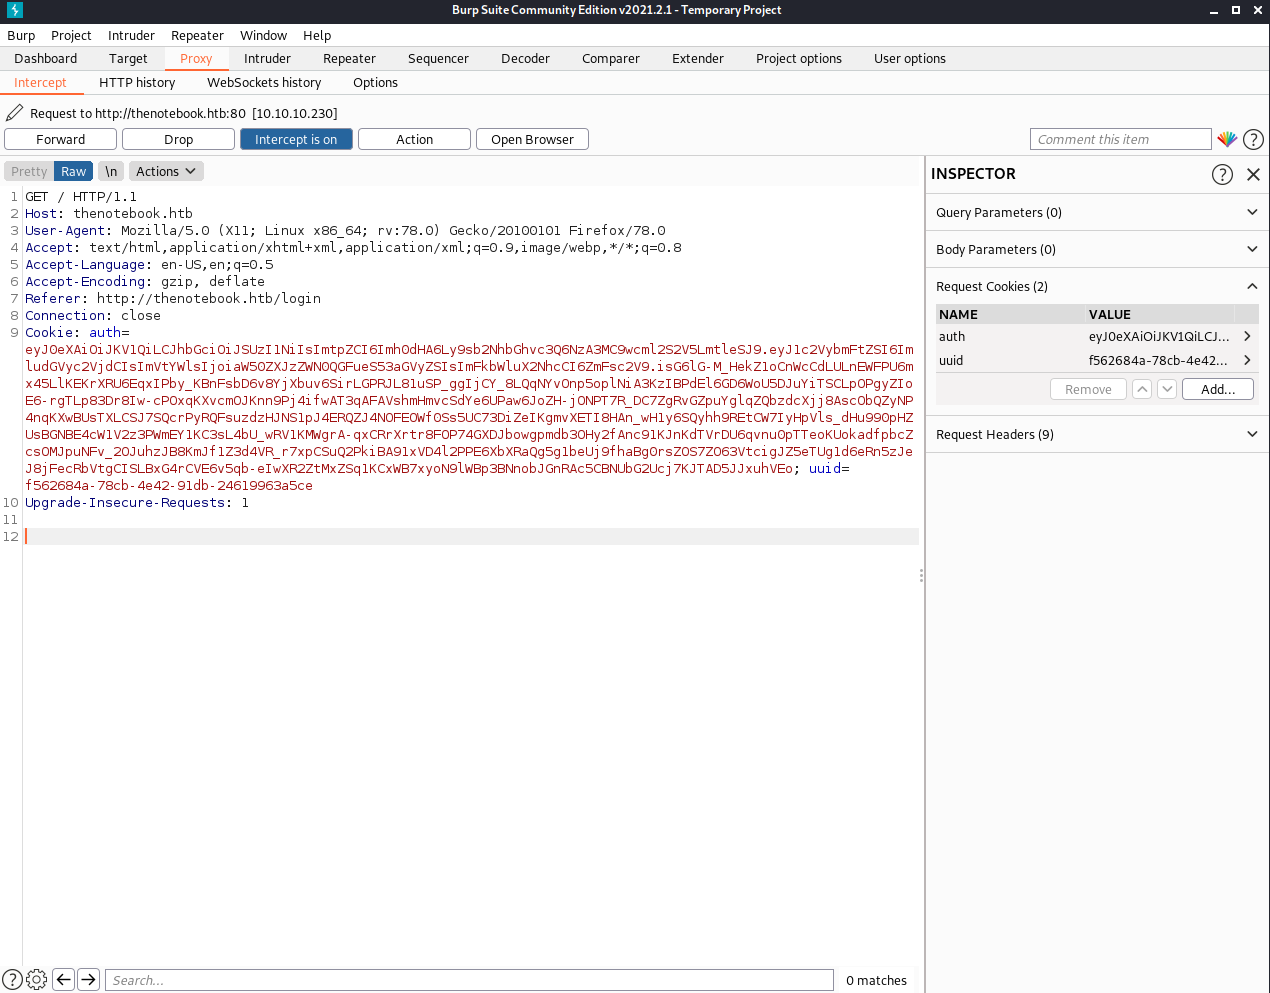Open the Help menu
The image size is (1270, 993).
[x=317, y=35]
